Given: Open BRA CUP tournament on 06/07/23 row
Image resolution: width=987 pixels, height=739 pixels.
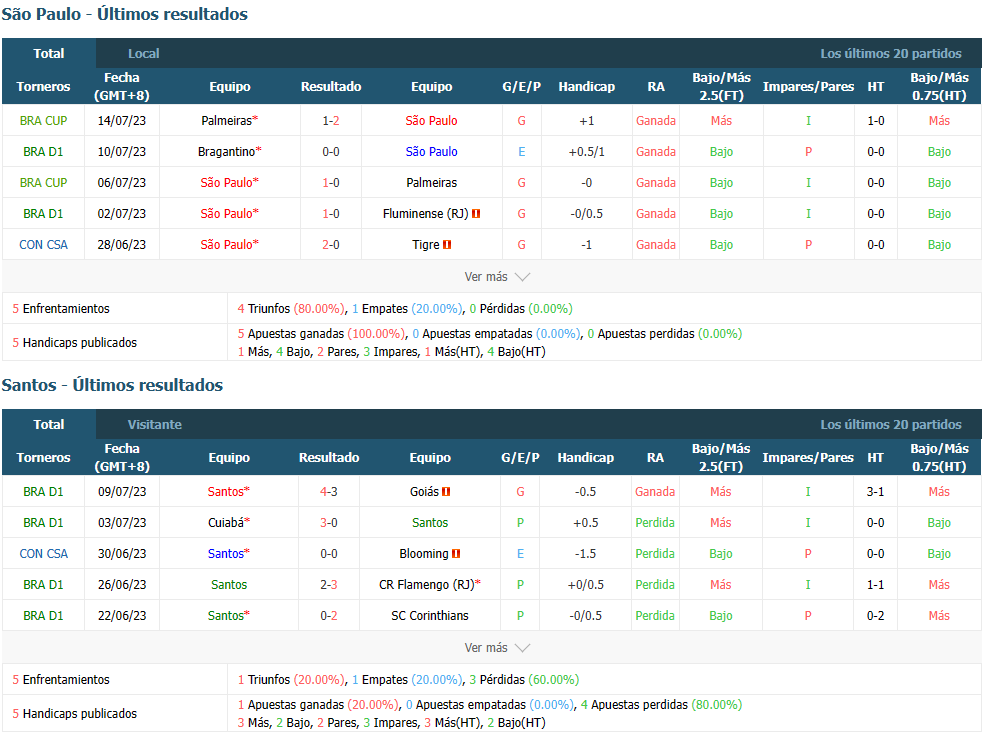Looking at the screenshot, I should click(x=43, y=183).
